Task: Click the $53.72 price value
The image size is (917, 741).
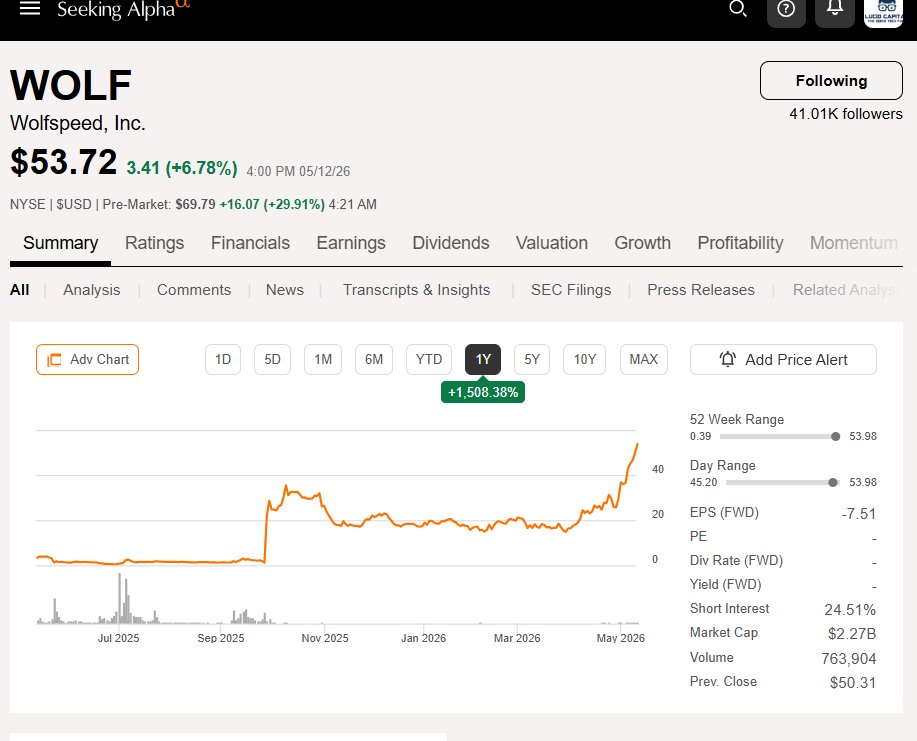Action: pyautogui.click(x=64, y=162)
